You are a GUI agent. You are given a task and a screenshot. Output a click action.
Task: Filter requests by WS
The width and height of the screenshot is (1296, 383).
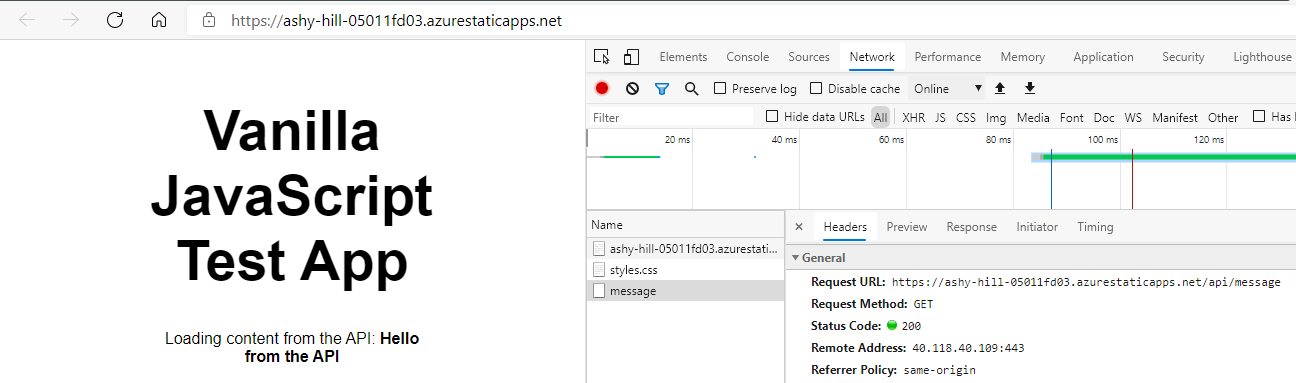click(1133, 117)
